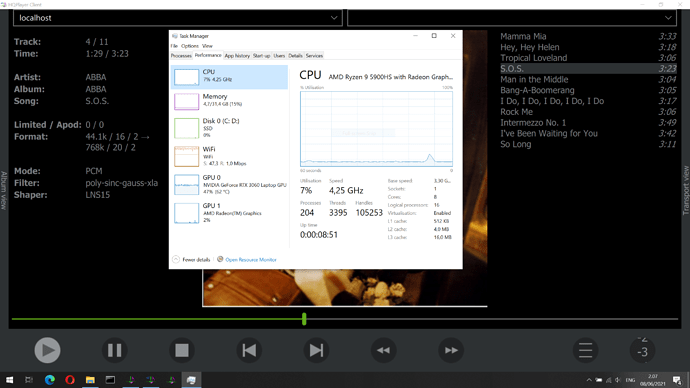Viewport: 690px width, 388px height.
Task: Click the muted volume tray icon
Action: pyautogui.click(x=618, y=380)
